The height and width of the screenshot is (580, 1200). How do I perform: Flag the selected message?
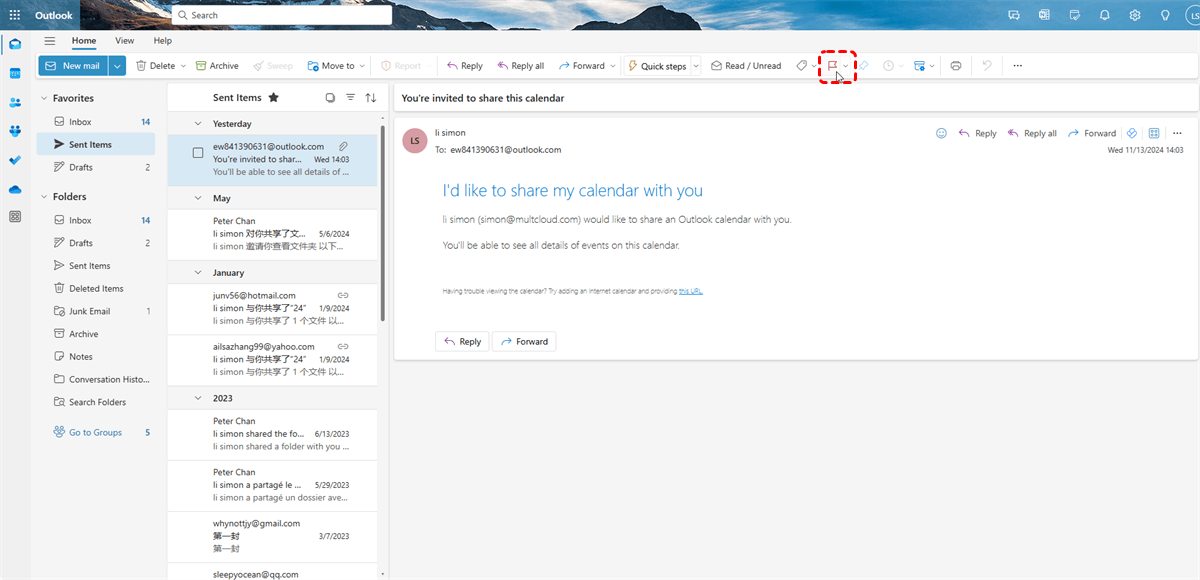(x=832, y=66)
